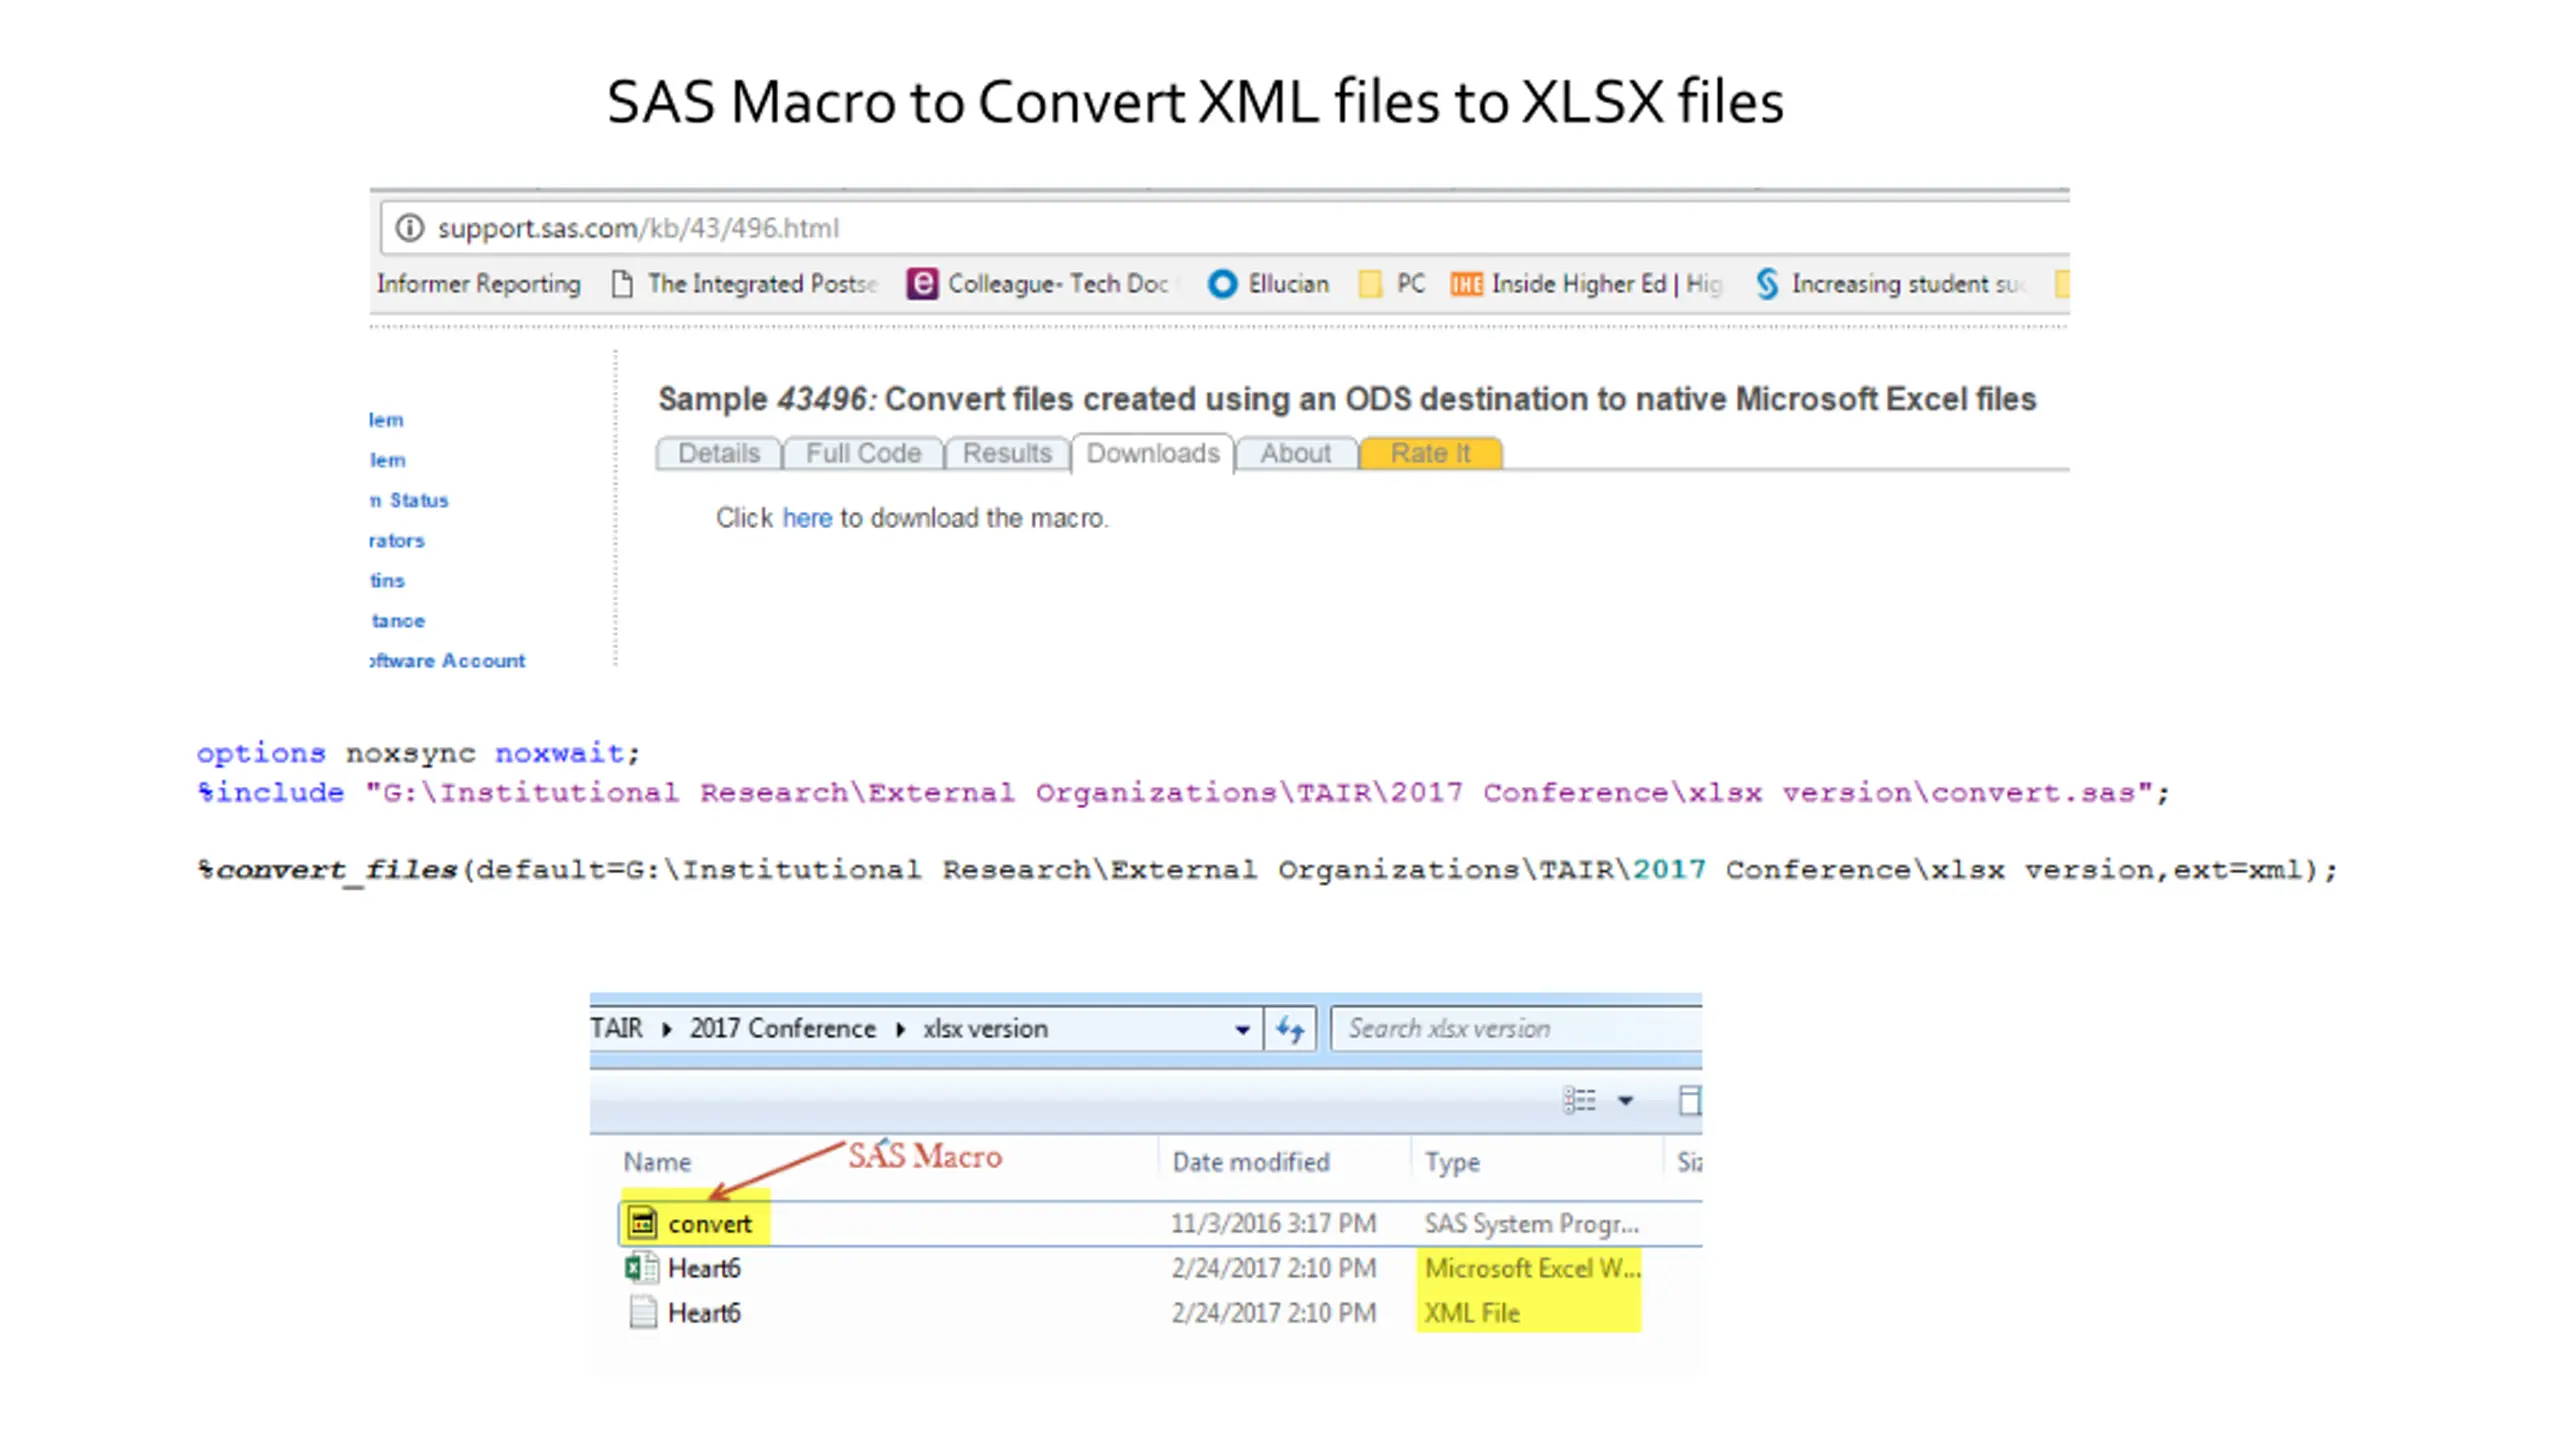Open the view options dropdown arrow
Screen dimensions: 2560x1440
click(1626, 1101)
